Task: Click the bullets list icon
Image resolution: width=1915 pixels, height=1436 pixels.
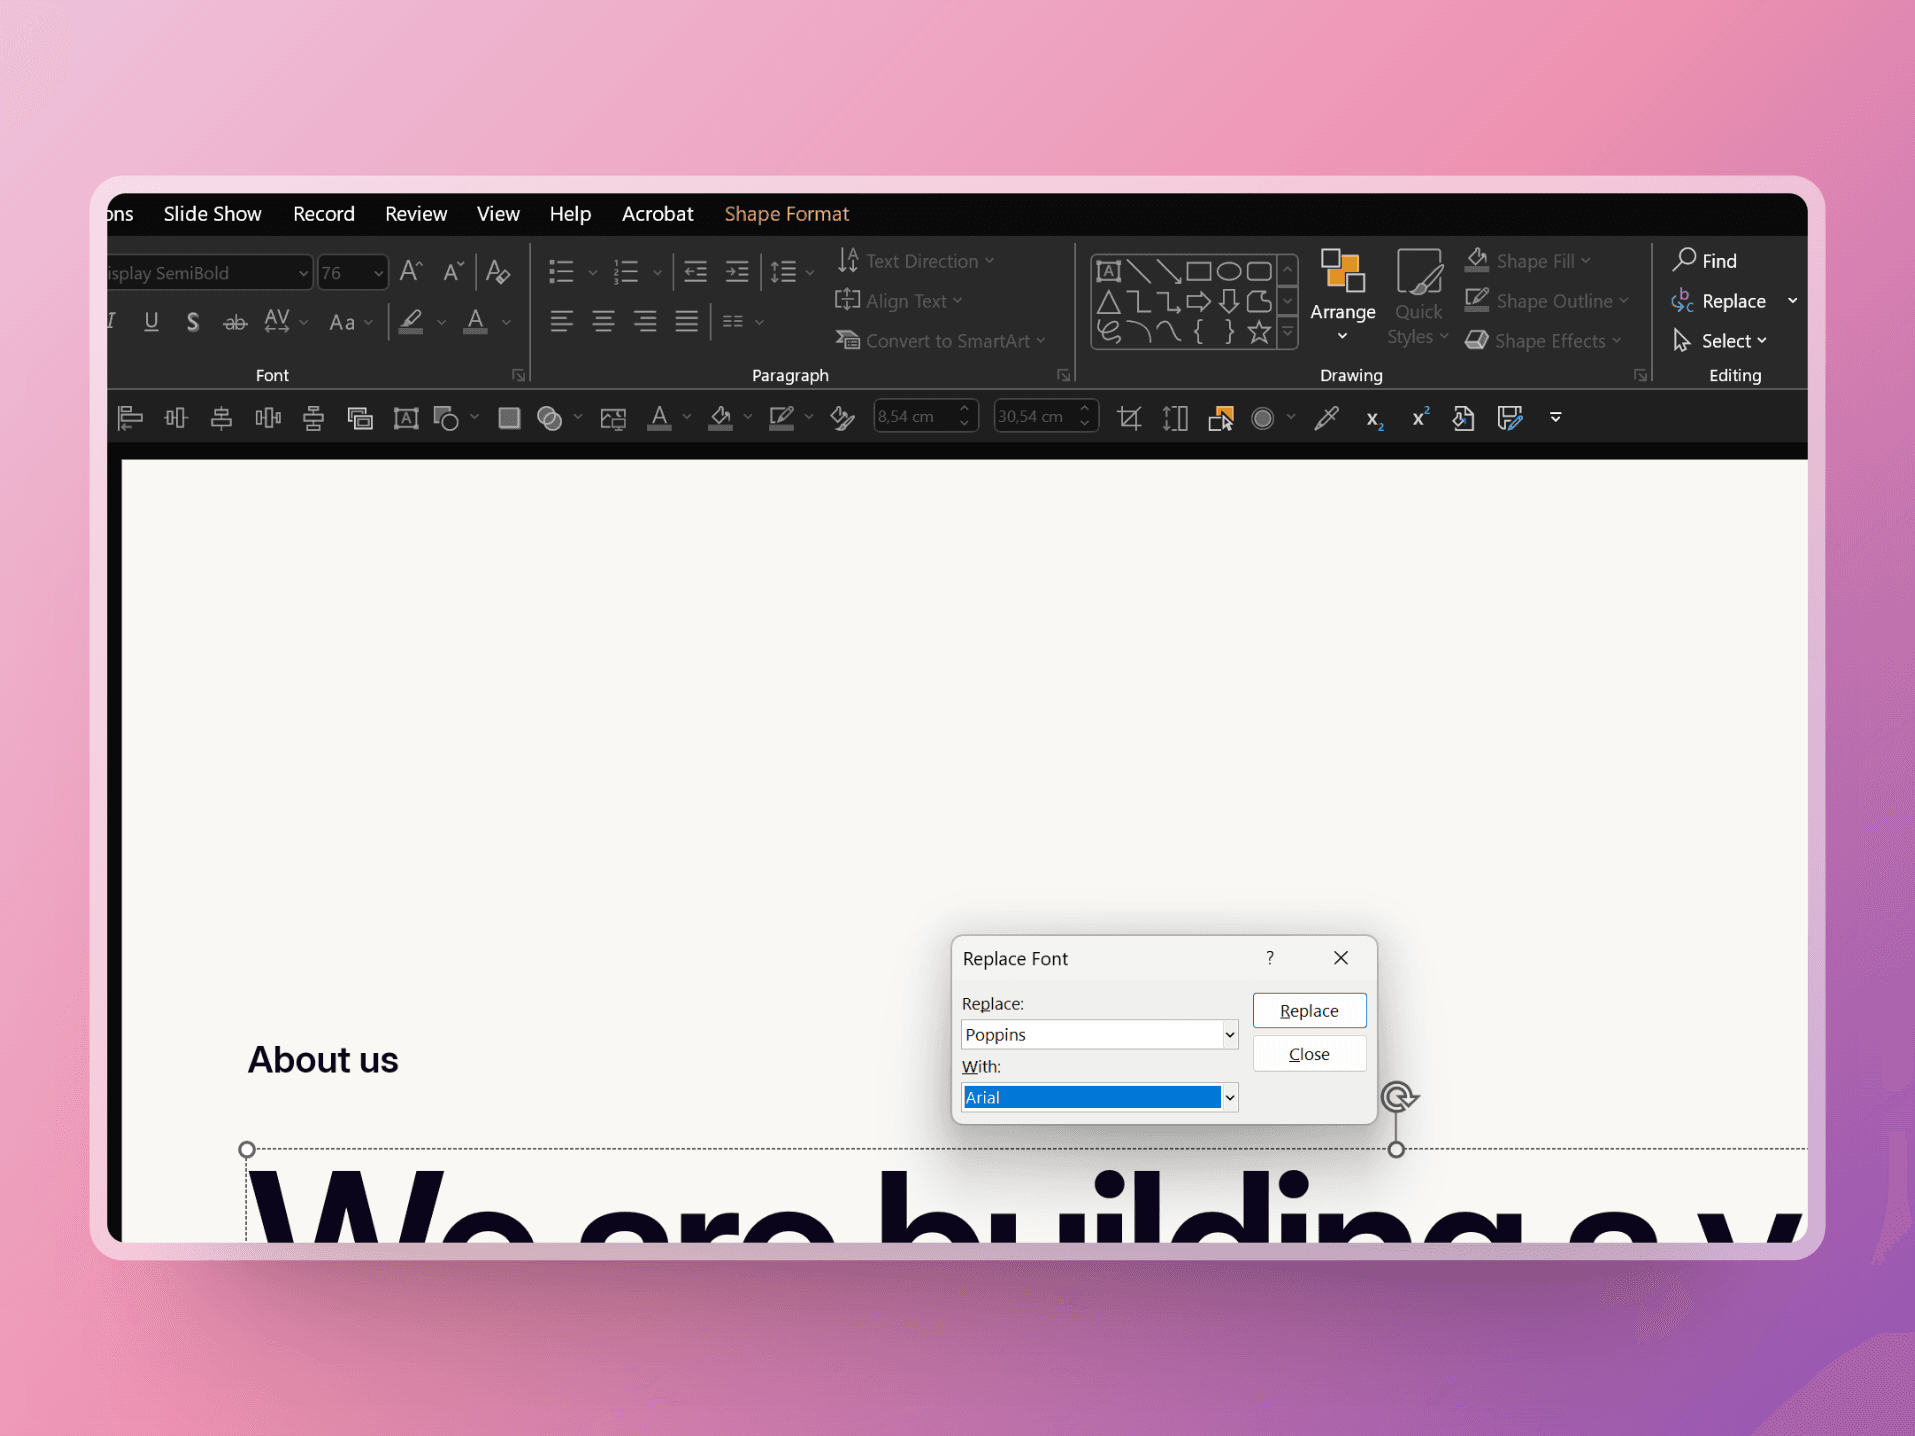Action: click(x=561, y=271)
